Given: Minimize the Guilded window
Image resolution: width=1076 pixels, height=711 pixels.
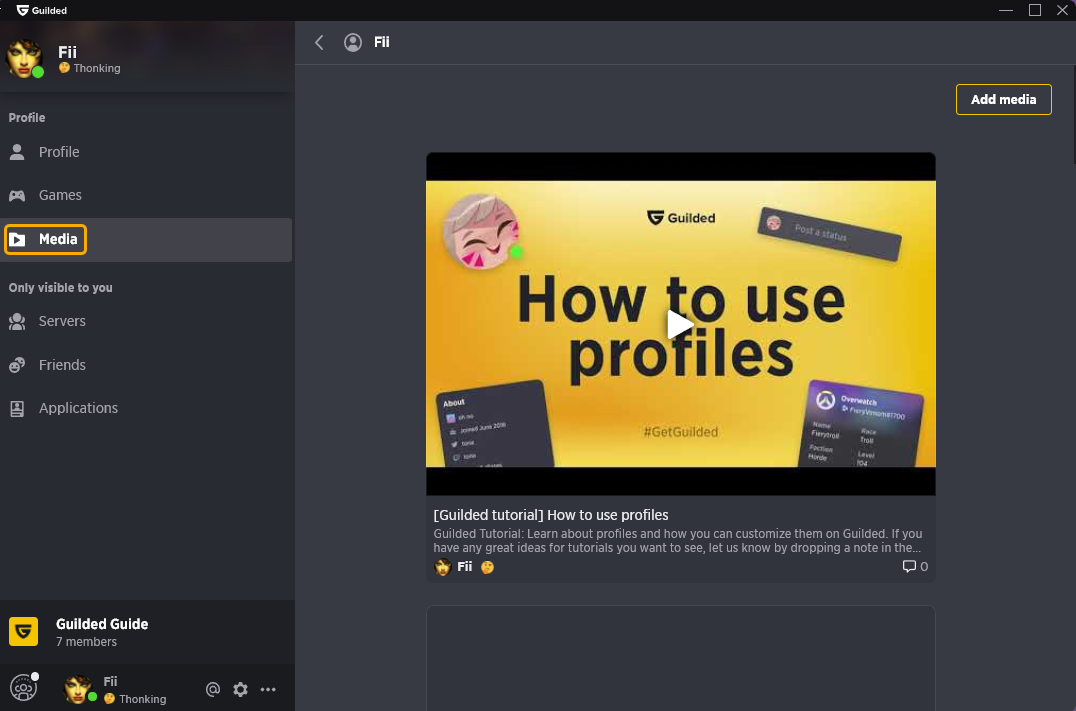Looking at the screenshot, I should 1006,10.
